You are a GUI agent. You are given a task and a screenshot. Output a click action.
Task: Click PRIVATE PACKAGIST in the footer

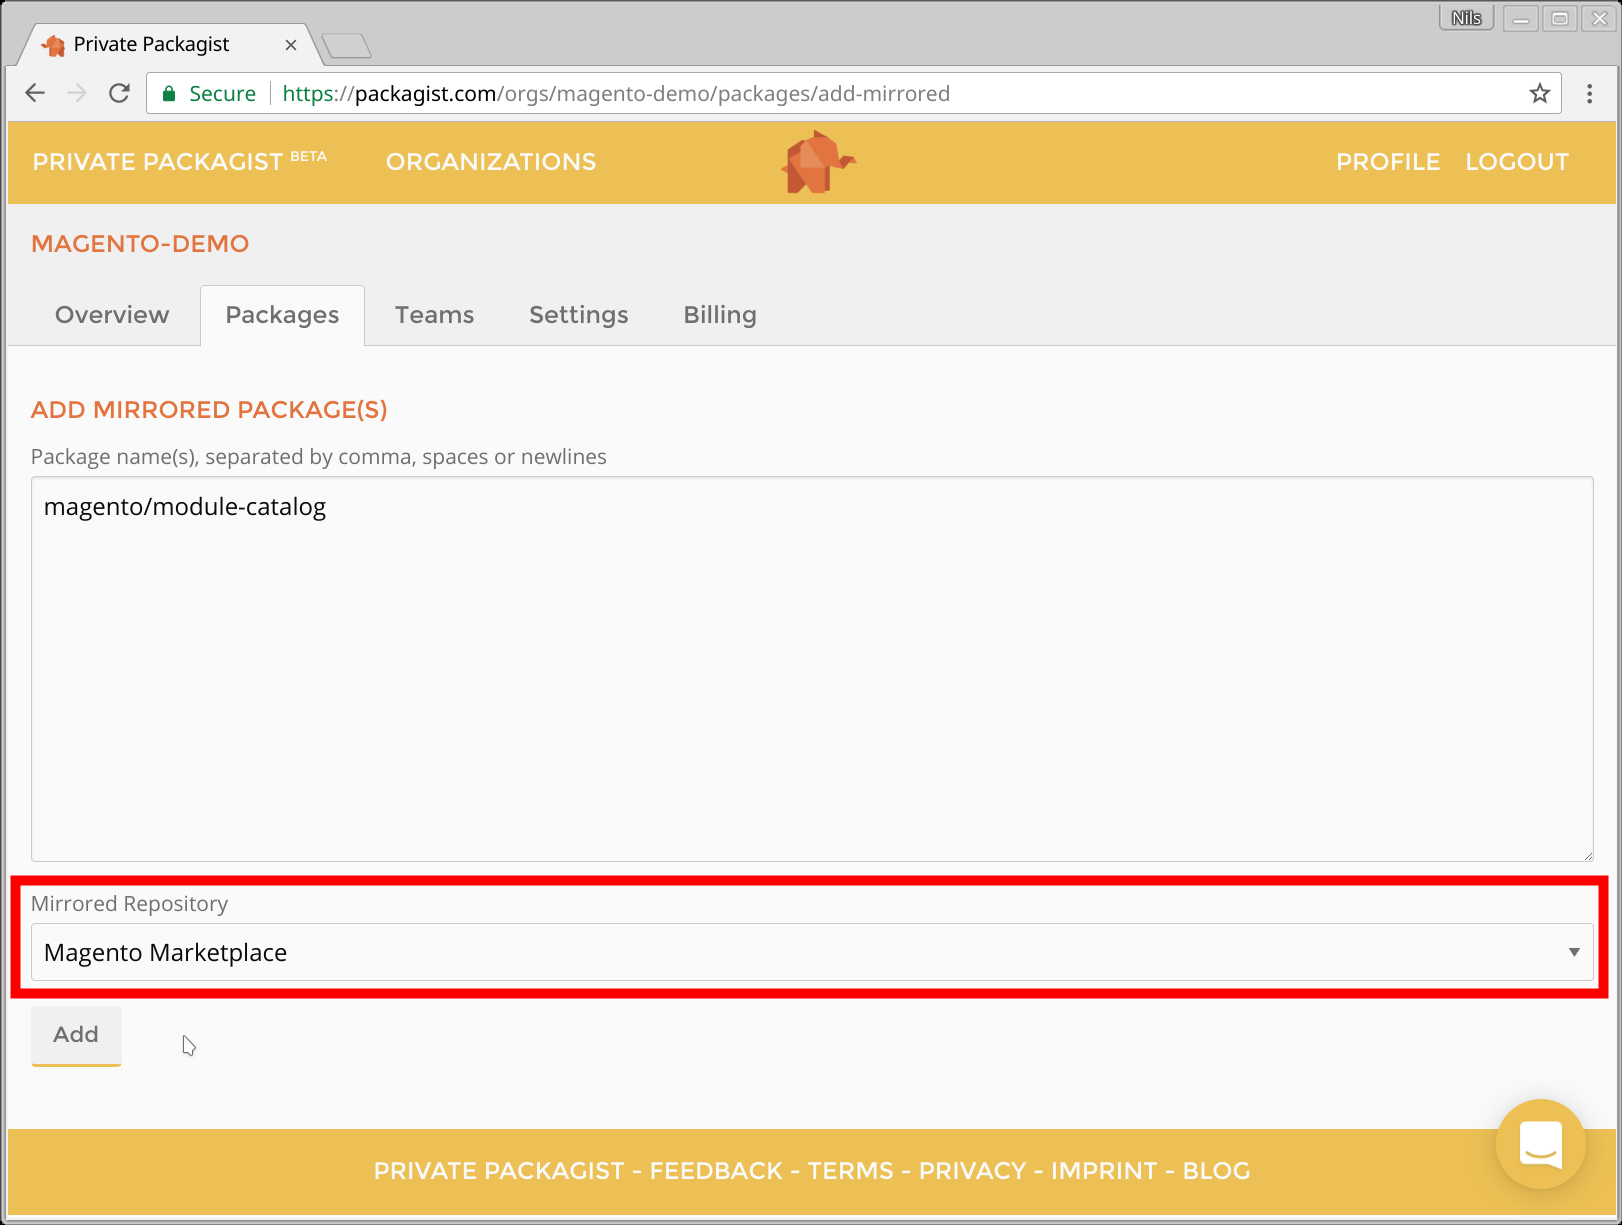[499, 1171]
